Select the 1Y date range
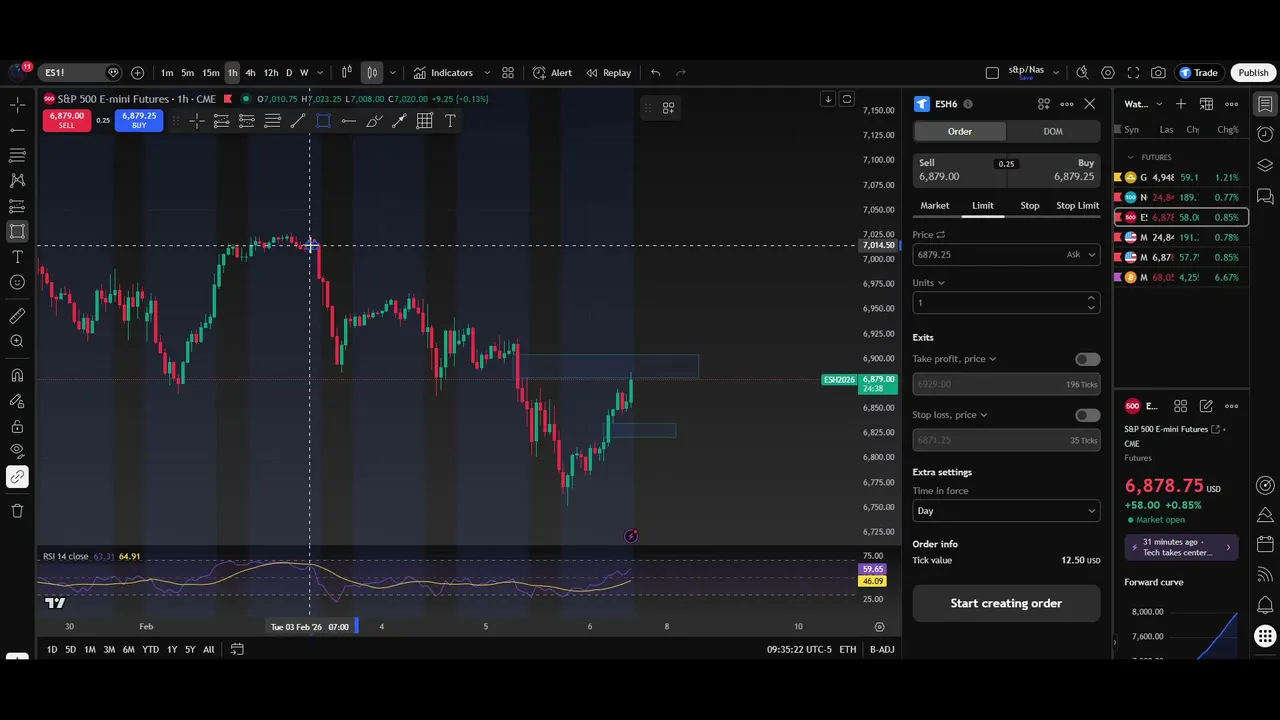 pos(172,649)
